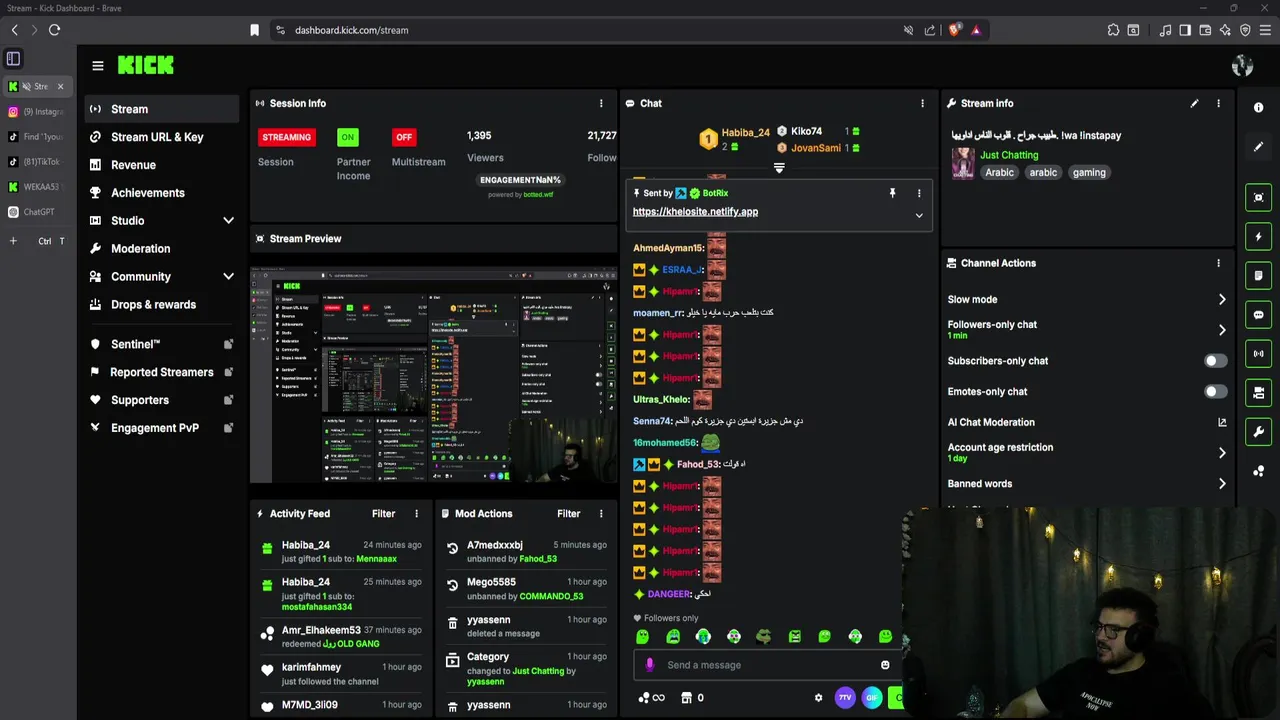Open the Moderation page
Screen dimensions: 1280x720
click(x=140, y=249)
